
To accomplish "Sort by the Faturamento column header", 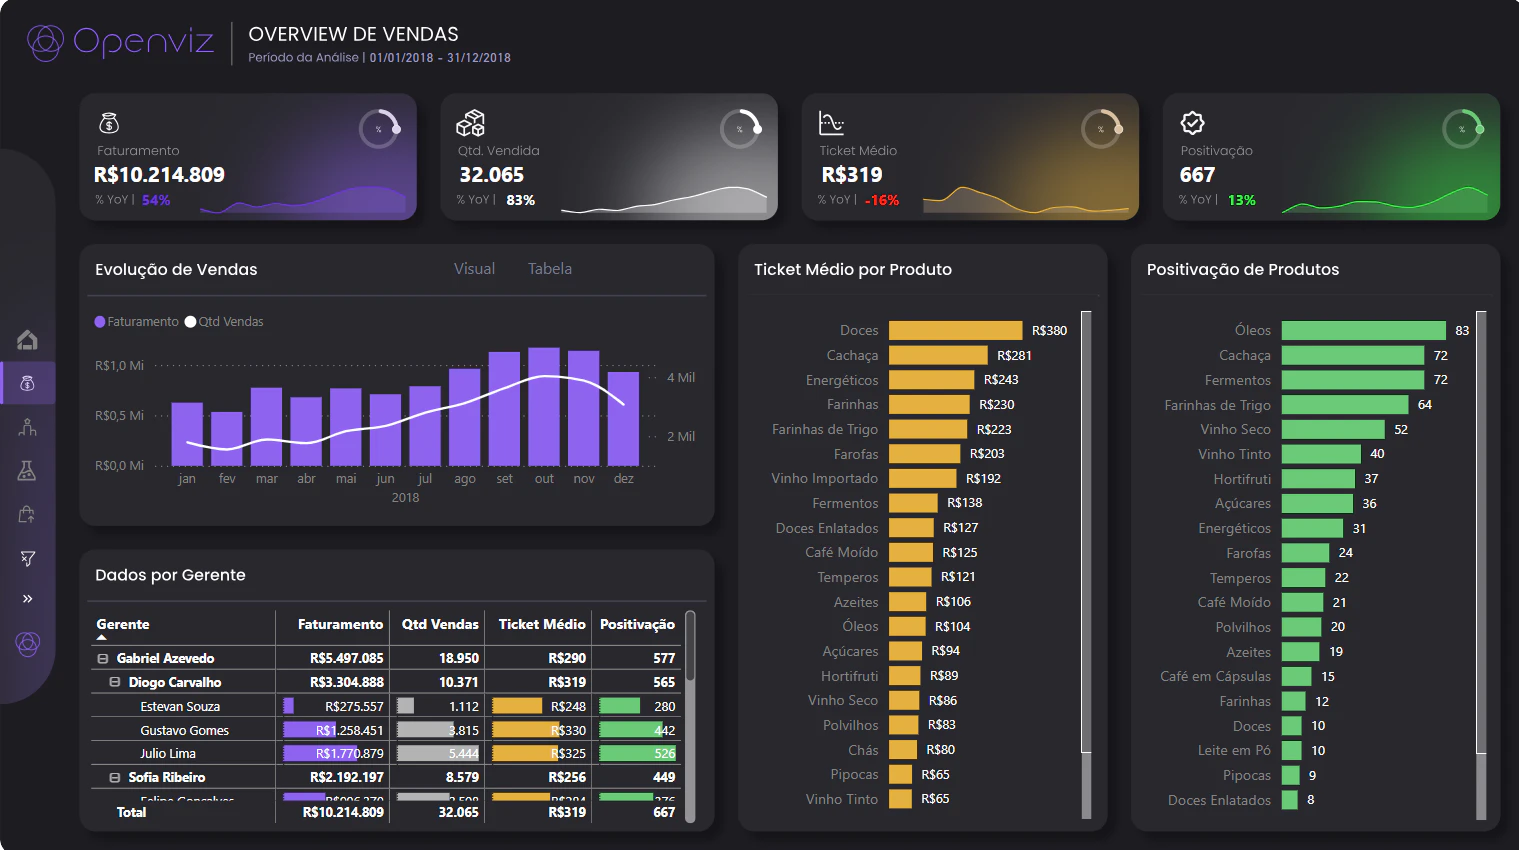I will point(340,624).
